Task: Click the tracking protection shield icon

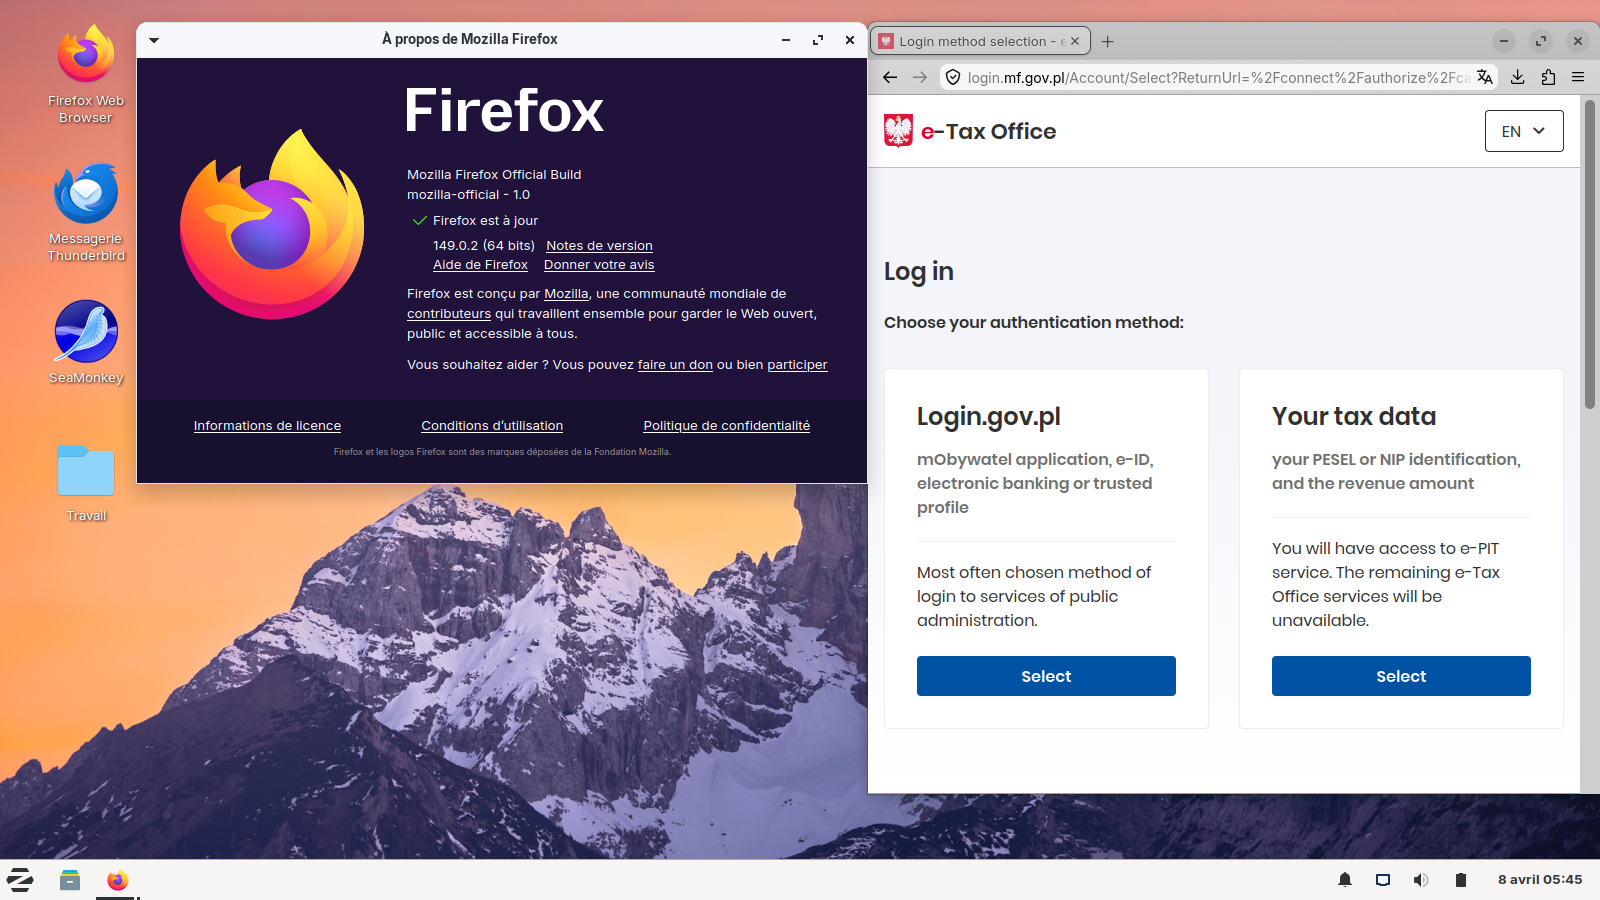Action: click(953, 77)
